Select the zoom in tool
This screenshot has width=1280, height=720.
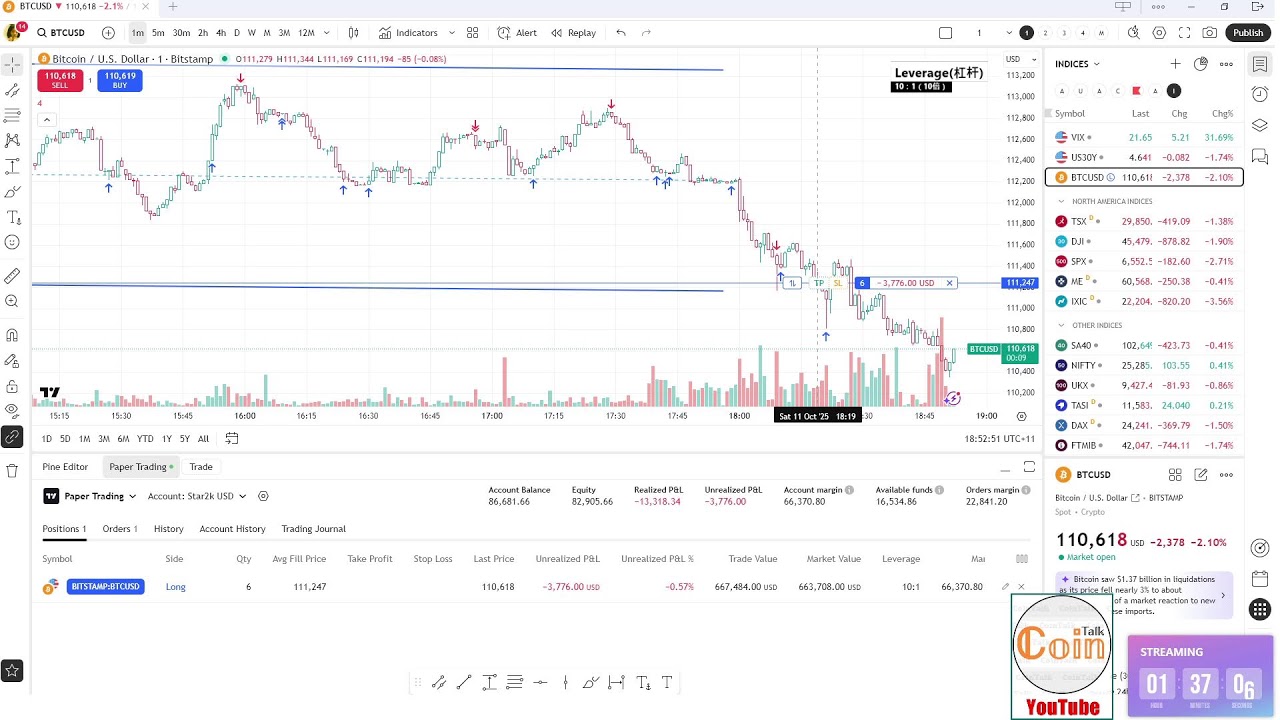(x=12, y=301)
